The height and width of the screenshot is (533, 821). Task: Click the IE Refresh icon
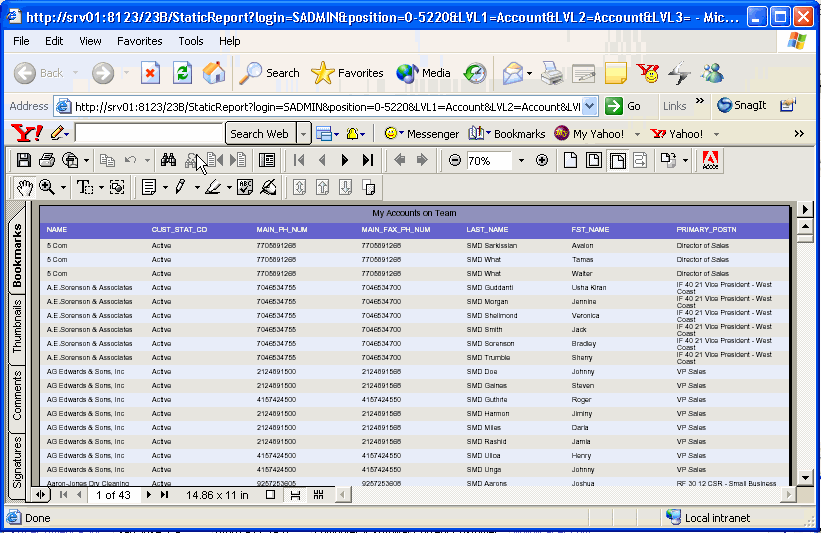pos(182,73)
